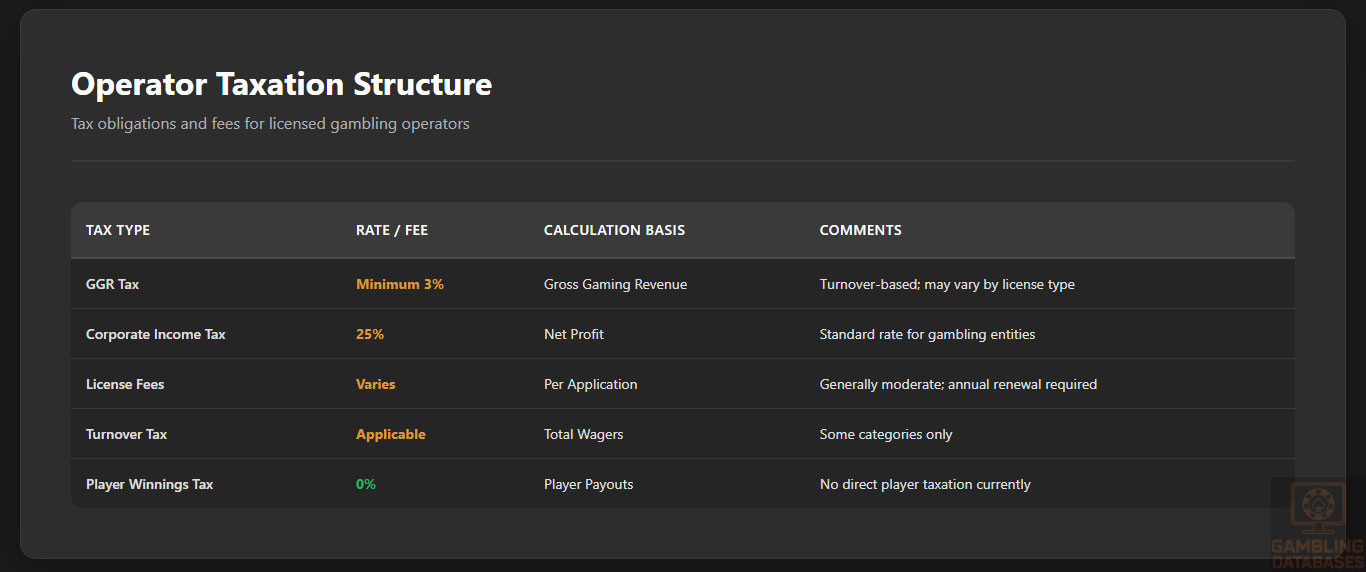1366x572 pixels.
Task: Click the RATE / FEE column header
Action: pos(392,230)
